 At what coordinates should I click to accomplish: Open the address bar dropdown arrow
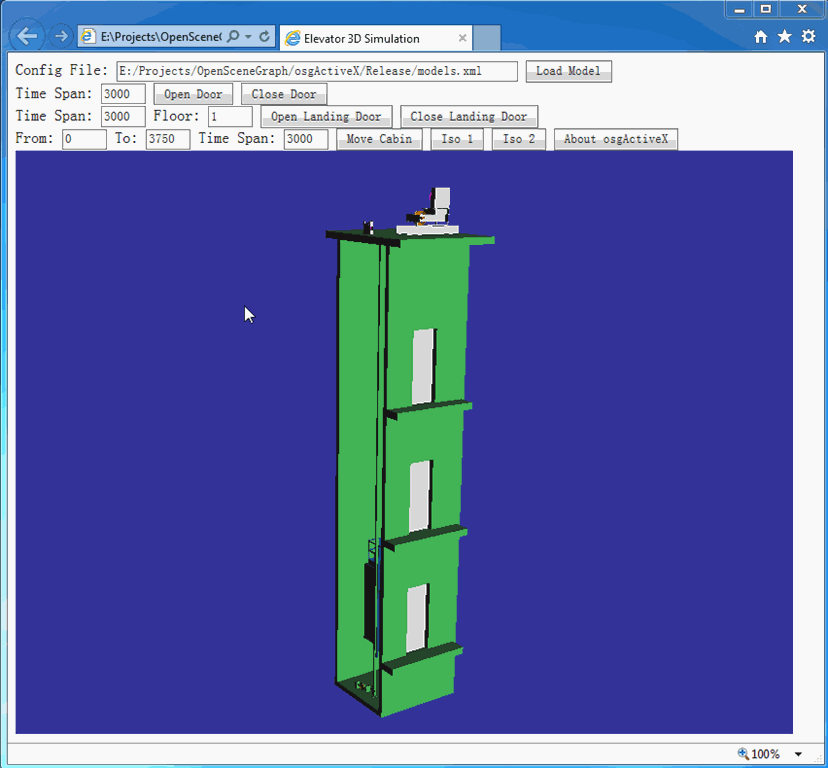[248, 36]
